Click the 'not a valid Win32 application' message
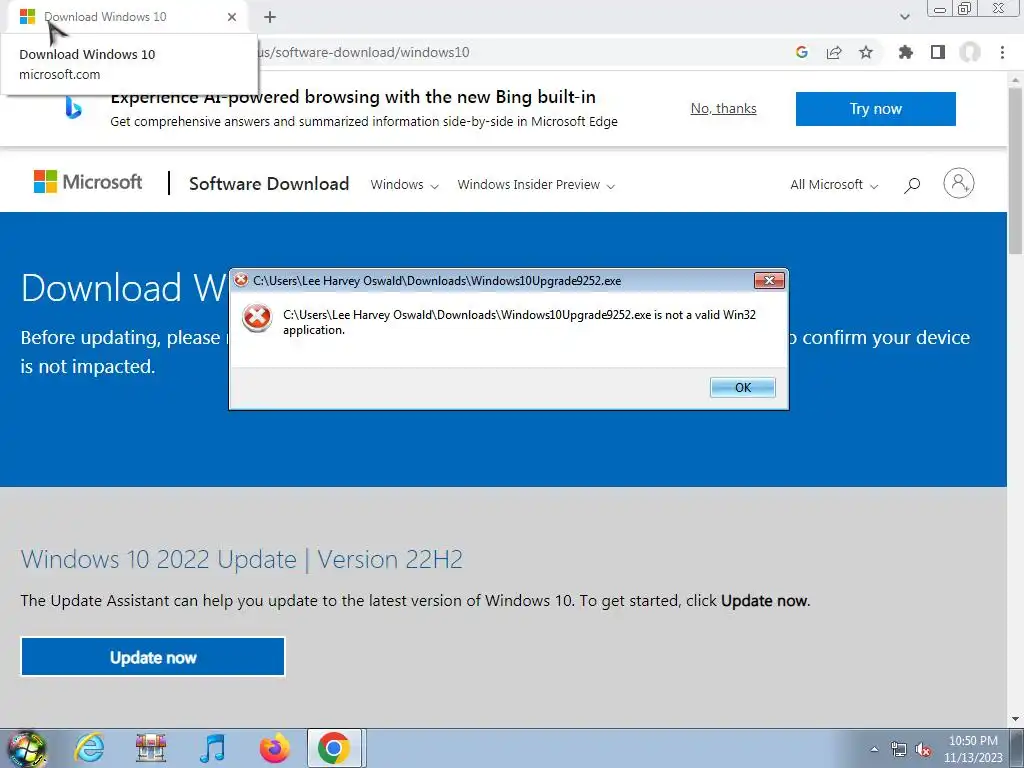1024x768 pixels. pos(519,322)
